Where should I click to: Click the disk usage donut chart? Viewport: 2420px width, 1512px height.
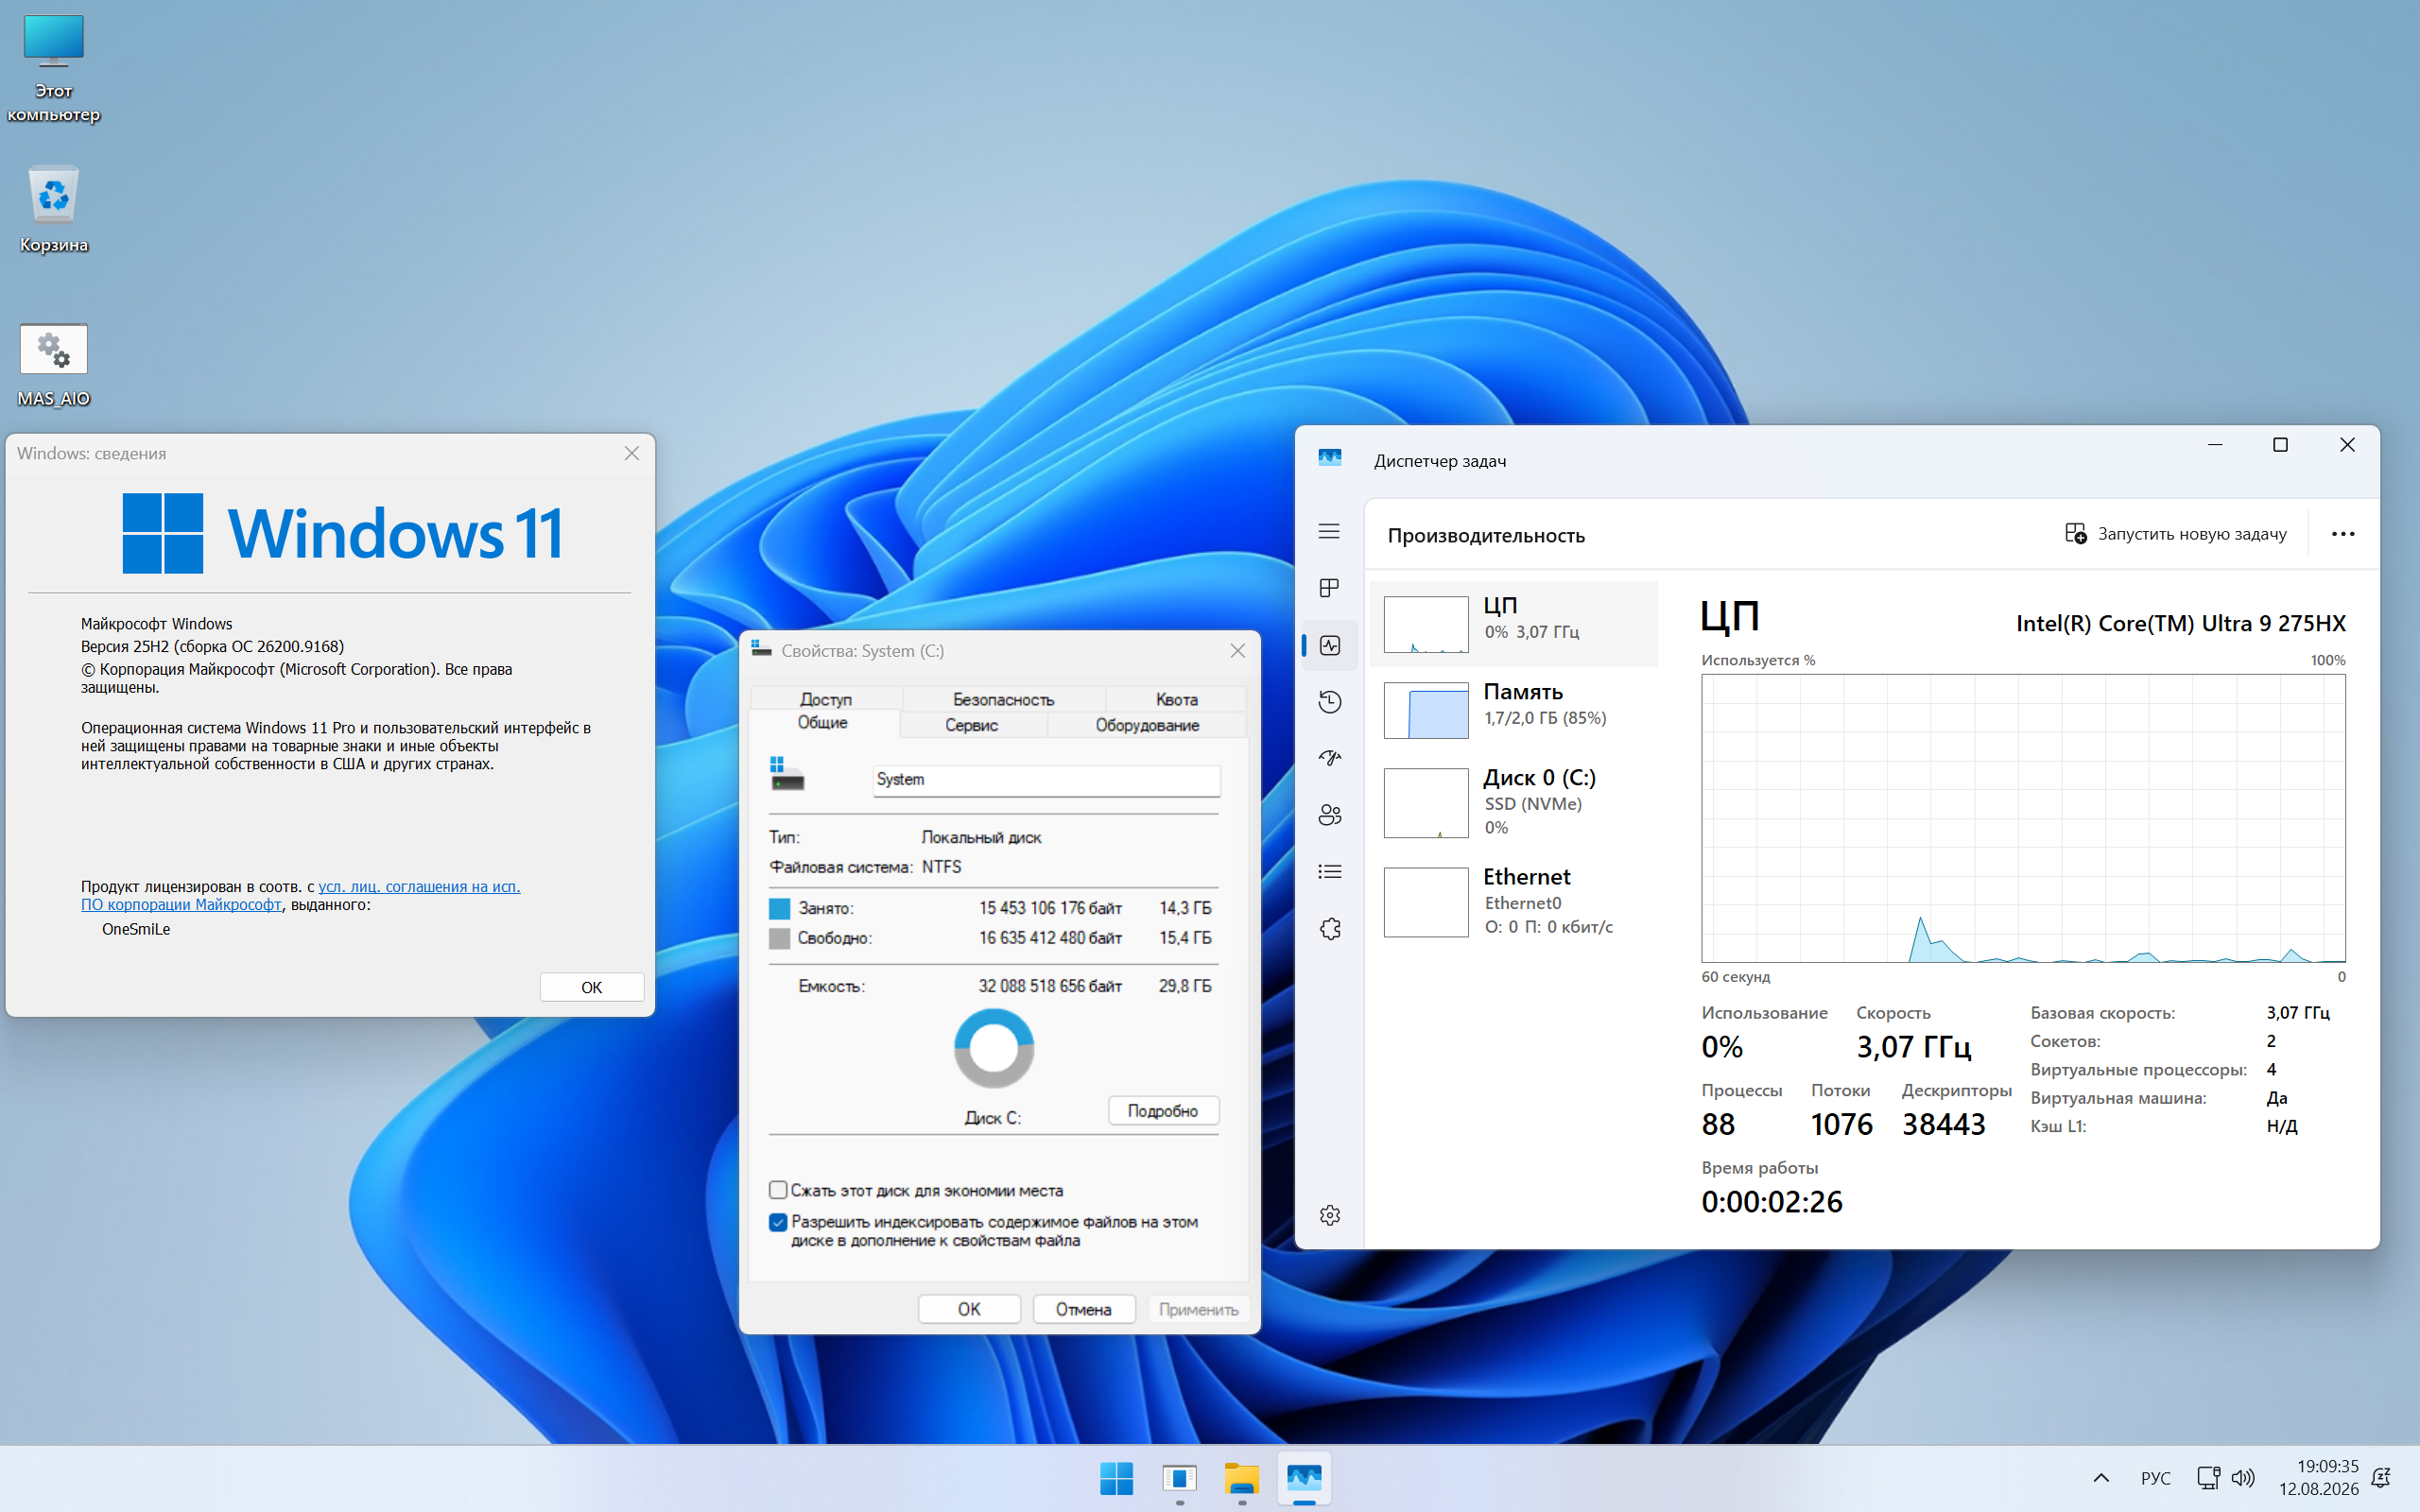pos(994,1048)
